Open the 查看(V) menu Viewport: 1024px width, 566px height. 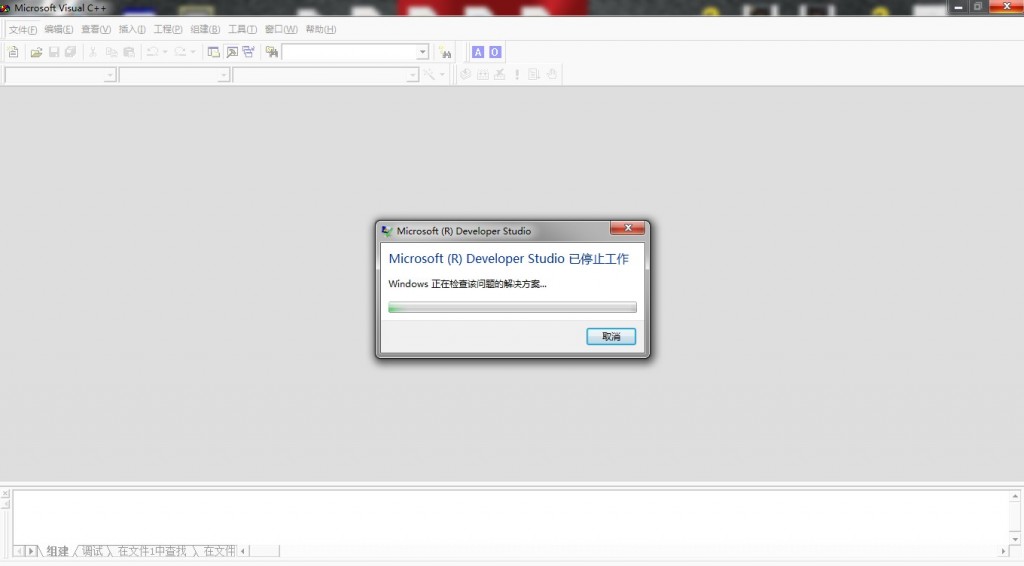coord(96,29)
